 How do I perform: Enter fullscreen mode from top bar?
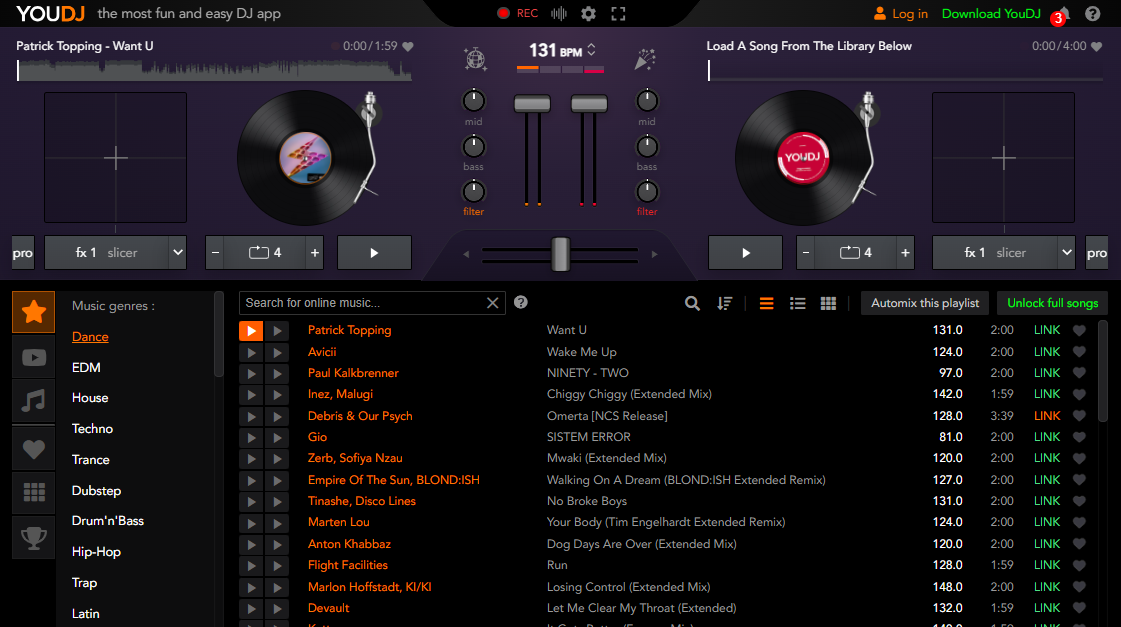tap(618, 14)
